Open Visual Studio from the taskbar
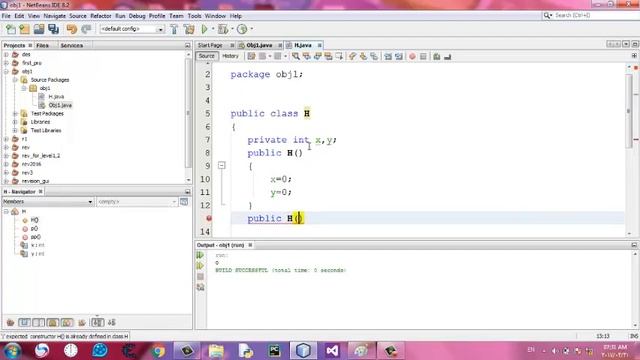640x360 pixels. (x=332, y=351)
